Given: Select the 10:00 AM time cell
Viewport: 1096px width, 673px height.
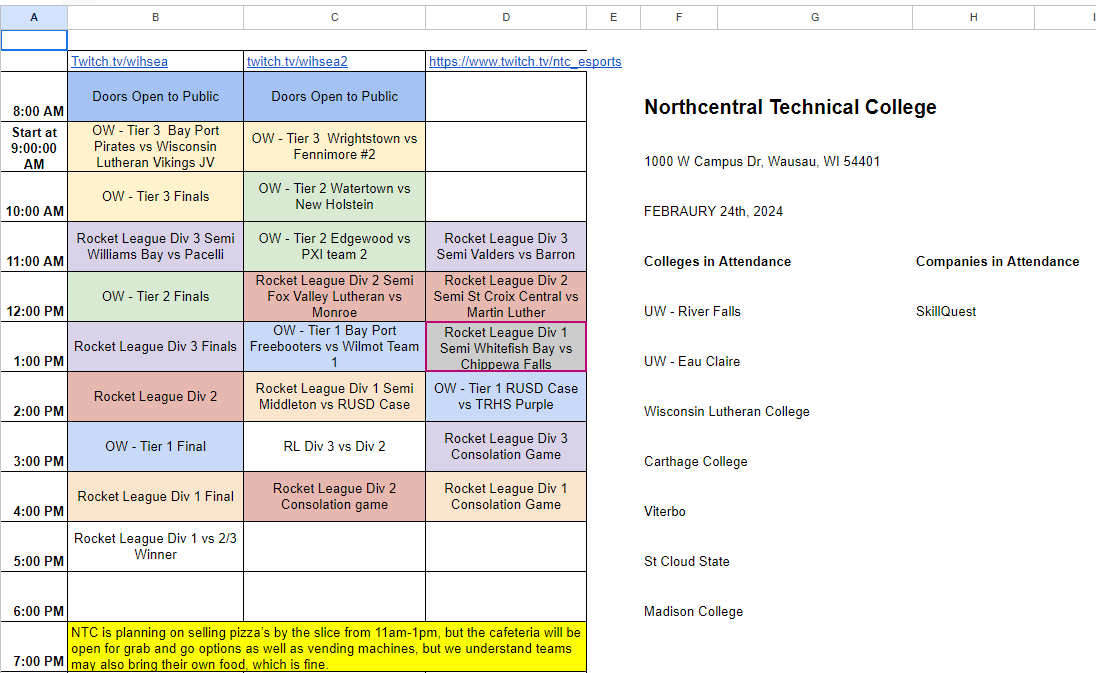Looking at the screenshot, I should [34, 197].
